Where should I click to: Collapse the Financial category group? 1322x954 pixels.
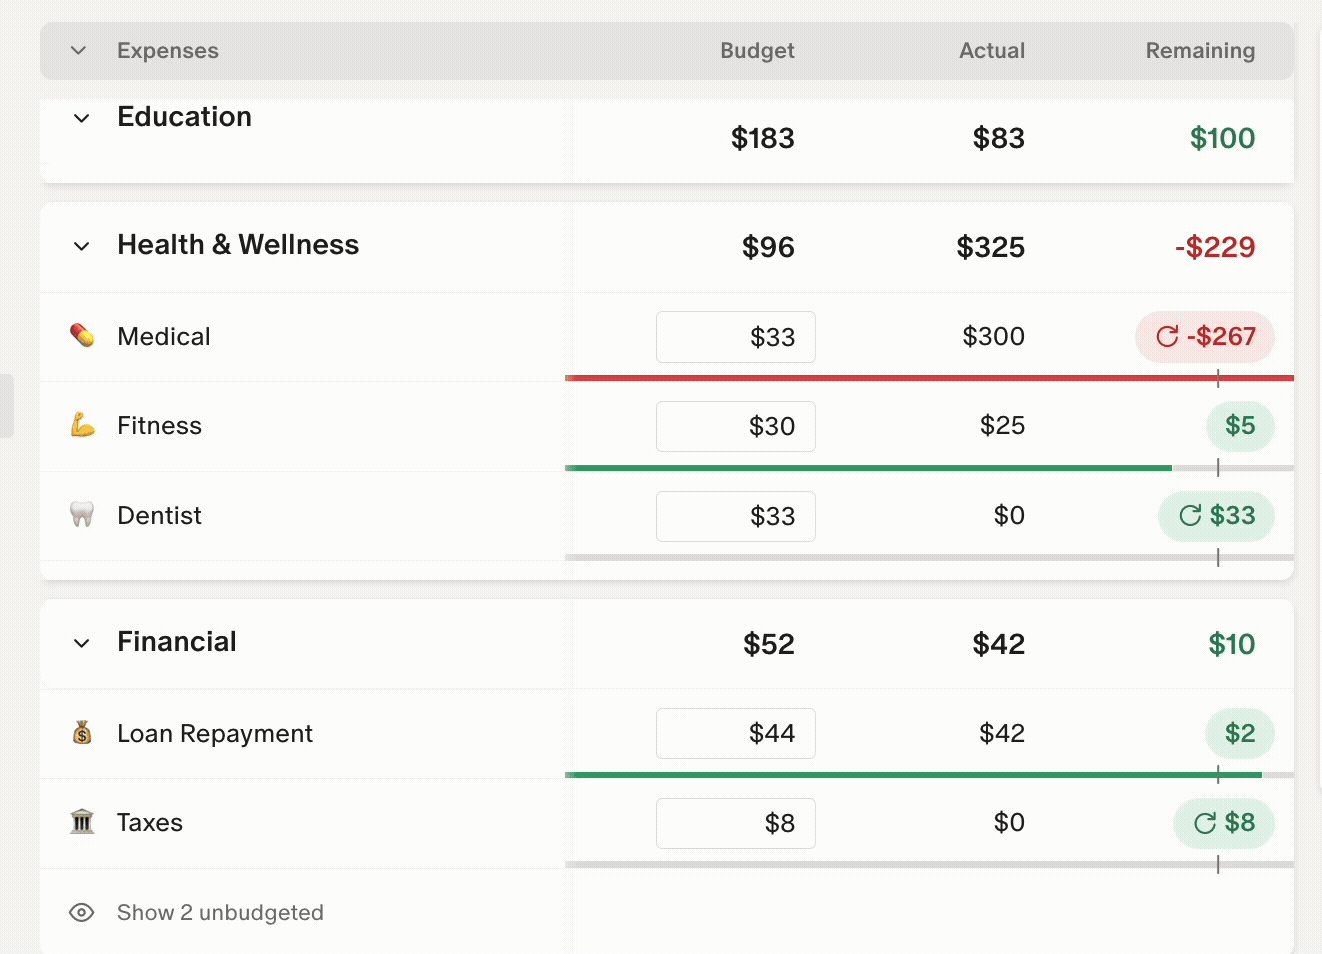82,643
